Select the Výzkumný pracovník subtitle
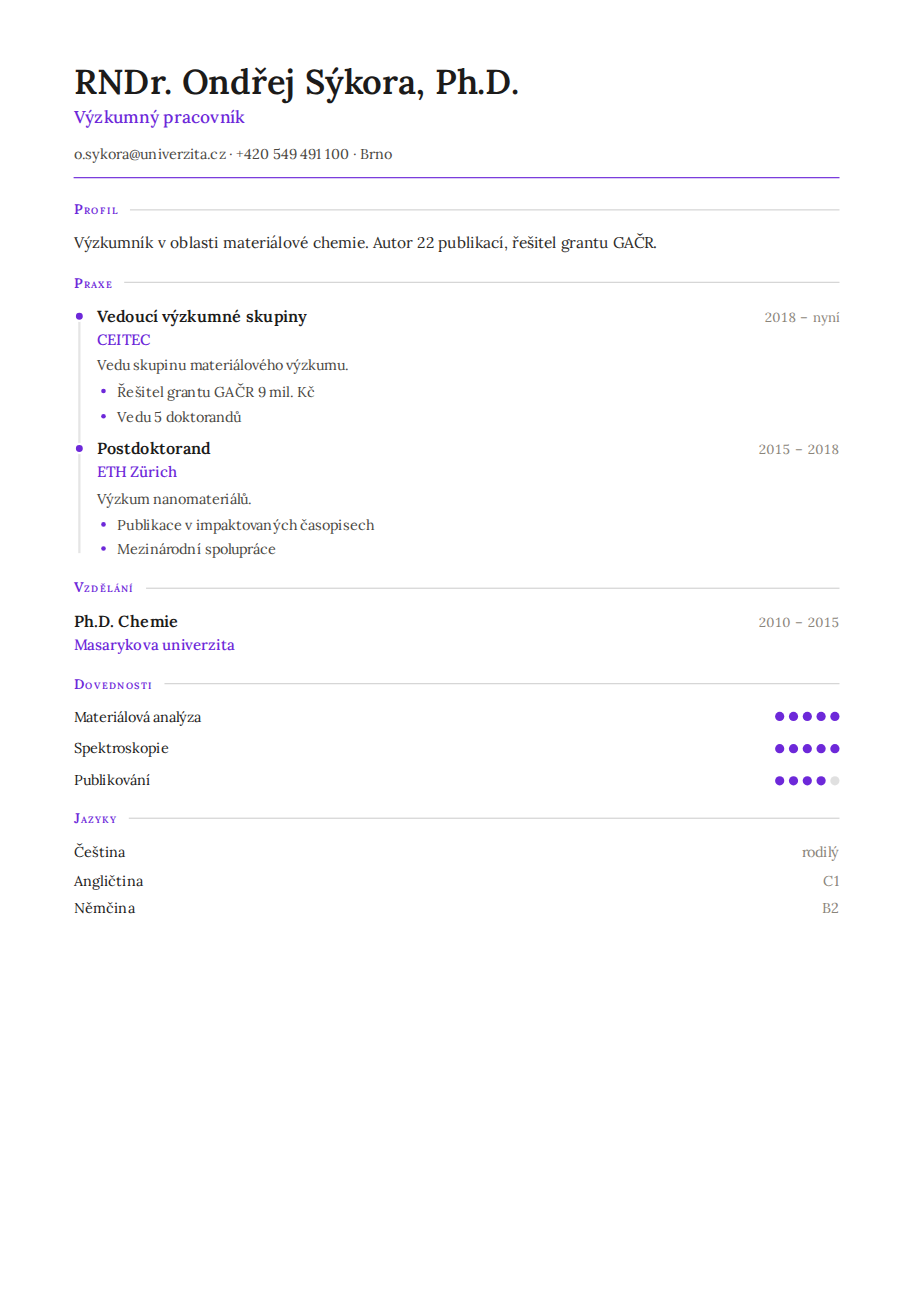 [159, 118]
